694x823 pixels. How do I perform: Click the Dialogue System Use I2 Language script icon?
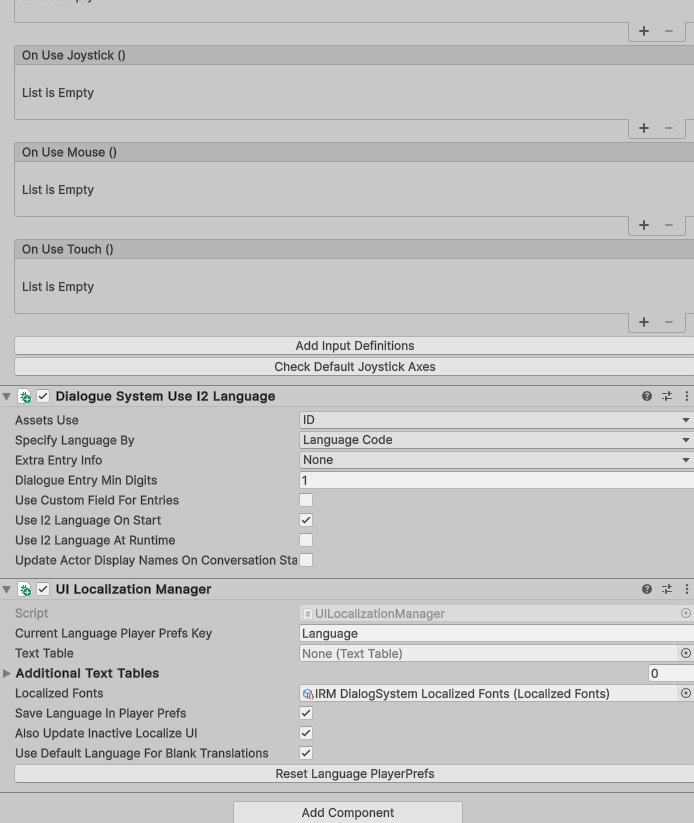(x=25, y=396)
